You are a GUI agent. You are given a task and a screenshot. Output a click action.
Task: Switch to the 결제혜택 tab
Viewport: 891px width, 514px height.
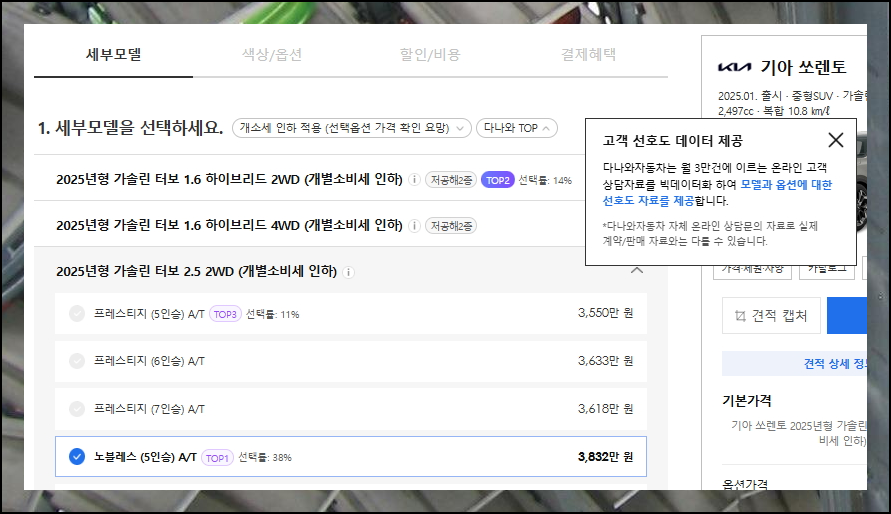[x=589, y=55]
